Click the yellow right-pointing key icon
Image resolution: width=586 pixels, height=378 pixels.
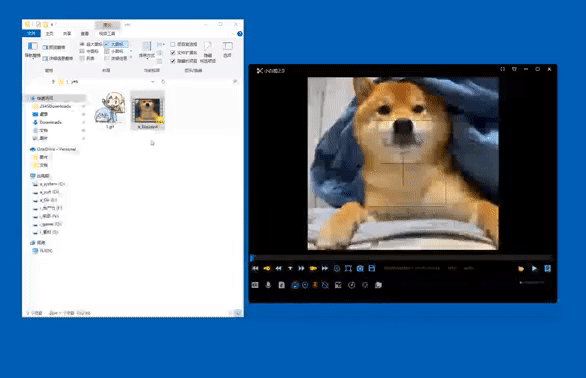(x=313, y=268)
